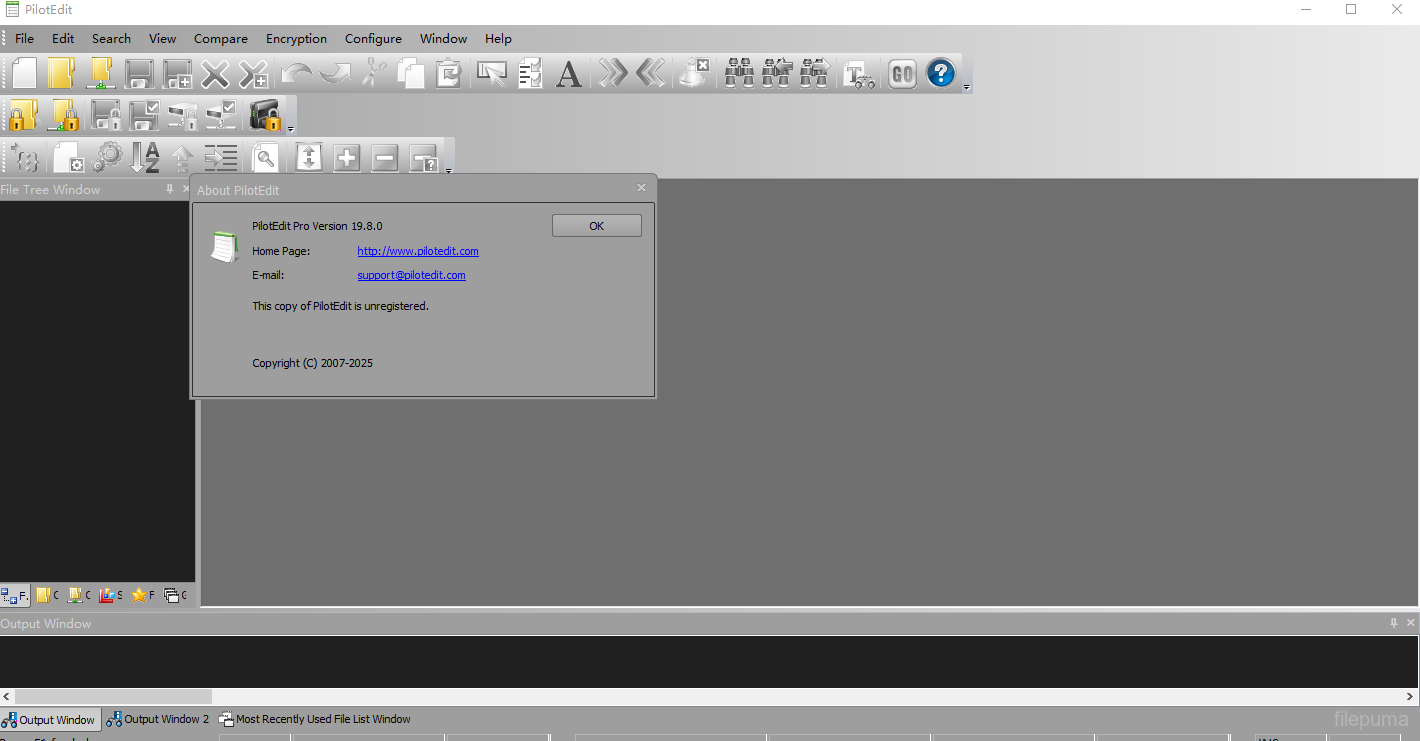Click the Undo curved arrow icon
Viewport: 1420px width, 741px height.
296,73
